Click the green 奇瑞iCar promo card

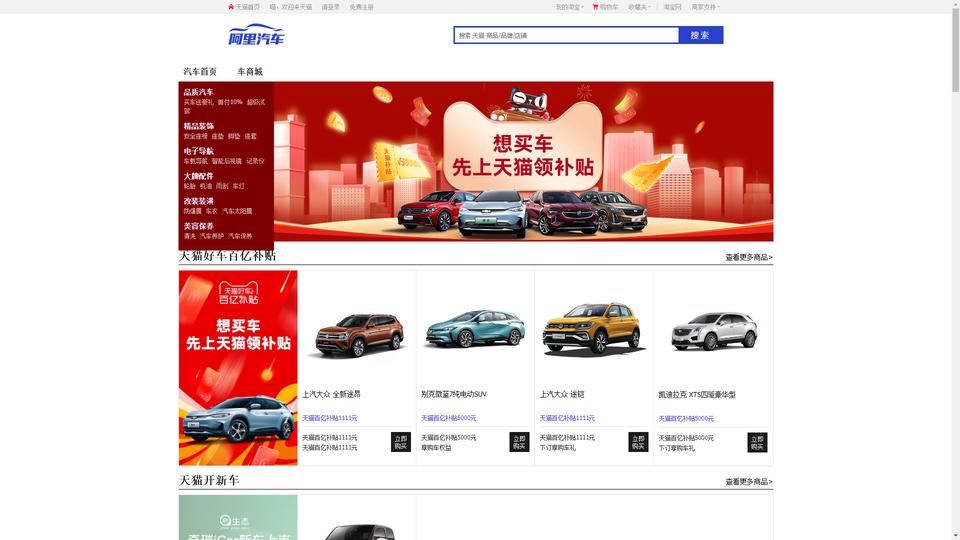click(238, 517)
